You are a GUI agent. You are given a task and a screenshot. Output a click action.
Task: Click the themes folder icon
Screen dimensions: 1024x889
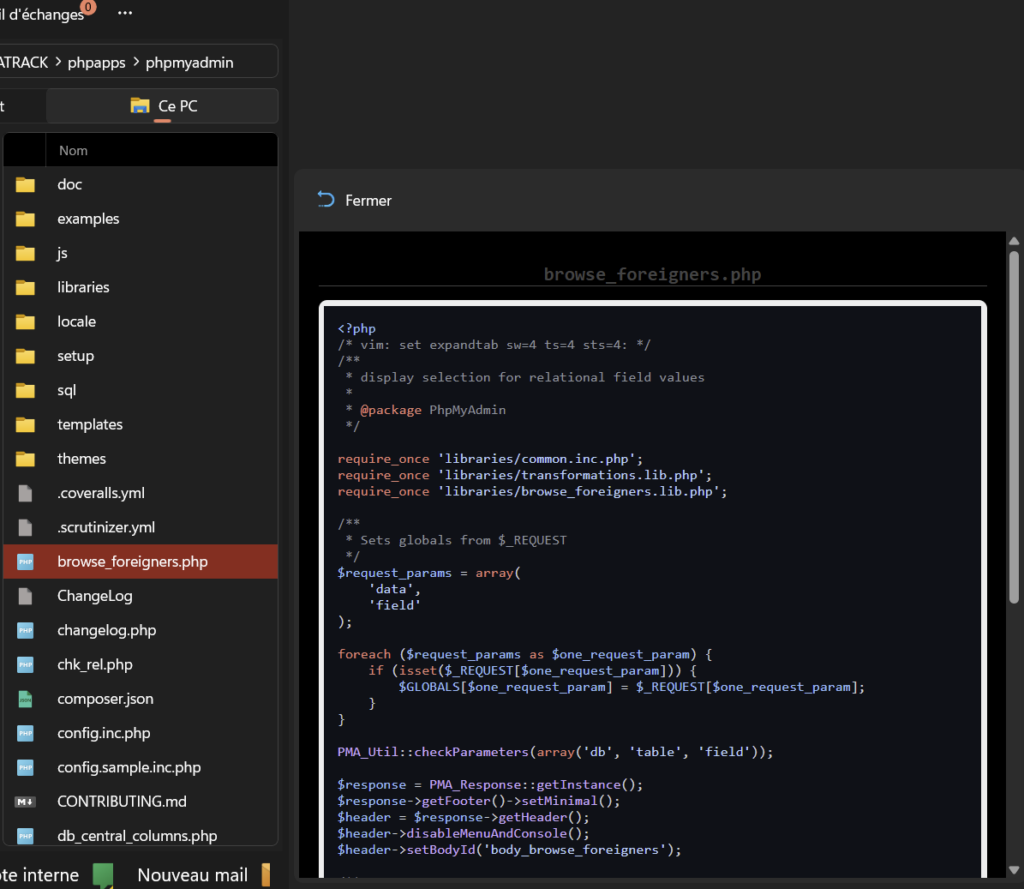pos(25,459)
